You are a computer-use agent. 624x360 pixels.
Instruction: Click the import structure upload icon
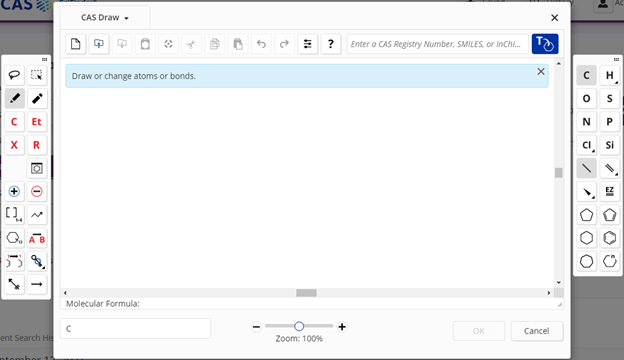coord(99,44)
